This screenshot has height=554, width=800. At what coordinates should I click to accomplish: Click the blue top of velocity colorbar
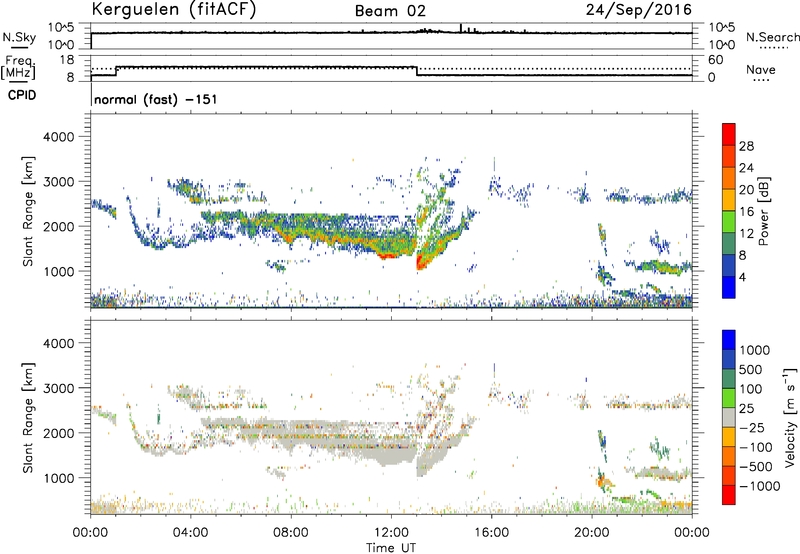point(729,340)
